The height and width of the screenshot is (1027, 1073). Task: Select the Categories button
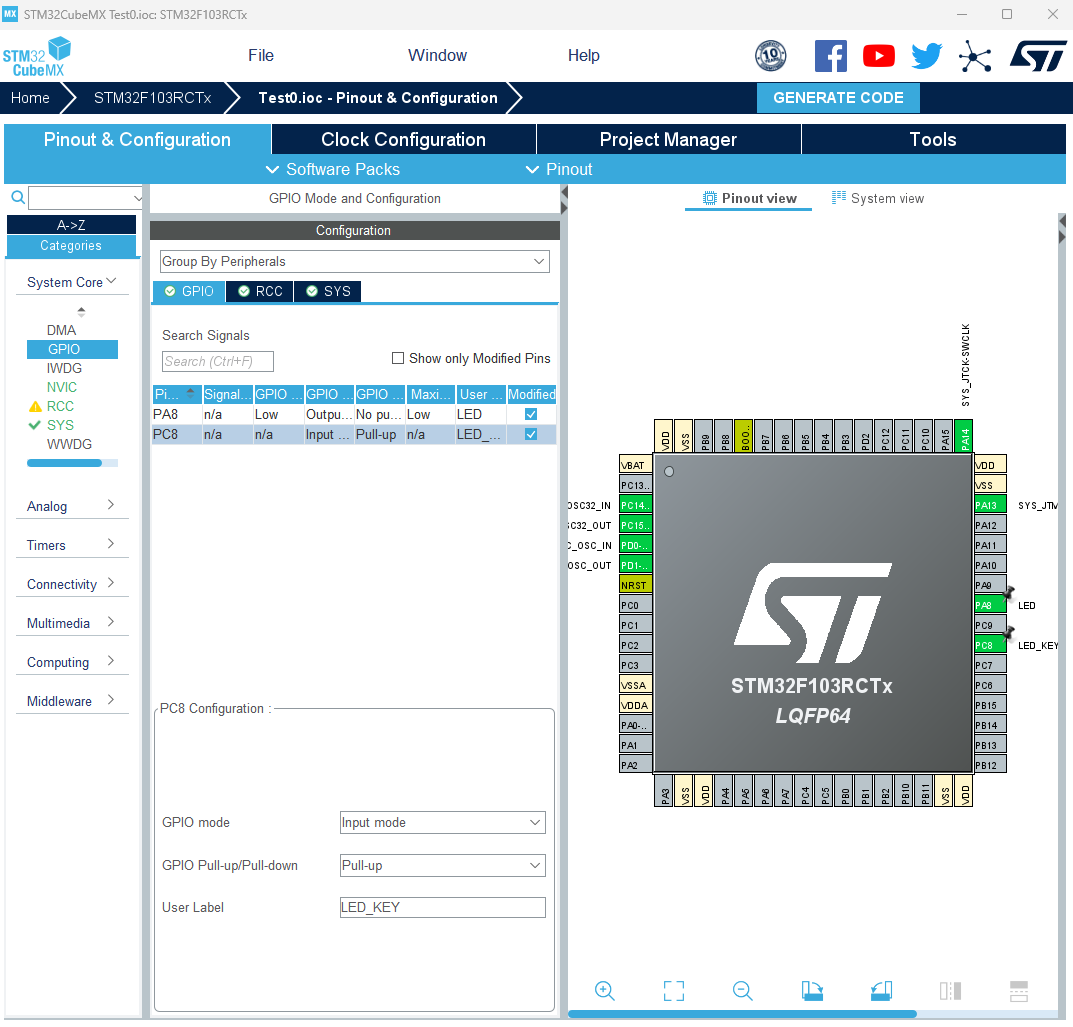tap(71, 246)
